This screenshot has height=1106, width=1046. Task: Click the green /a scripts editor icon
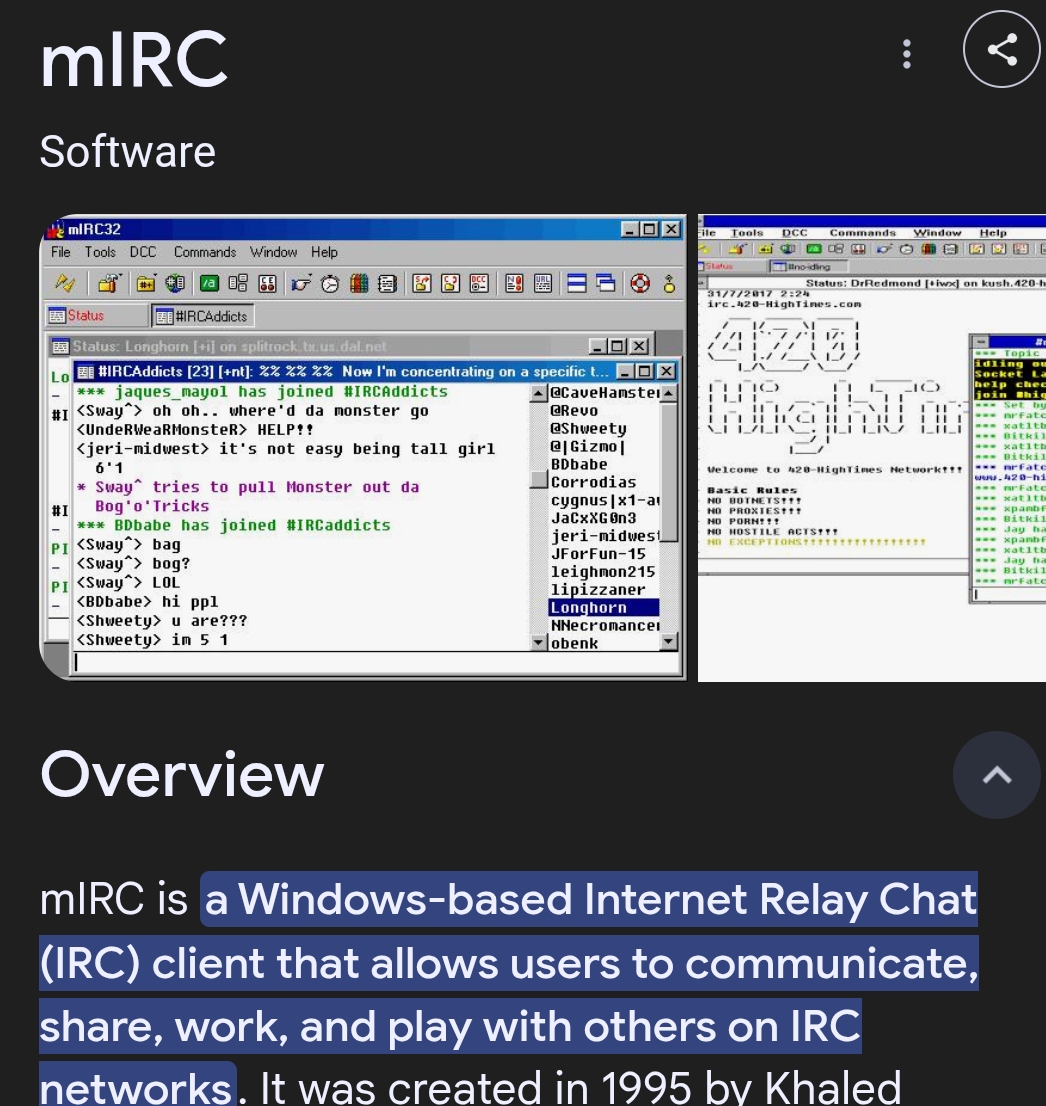pyautogui.click(x=210, y=283)
